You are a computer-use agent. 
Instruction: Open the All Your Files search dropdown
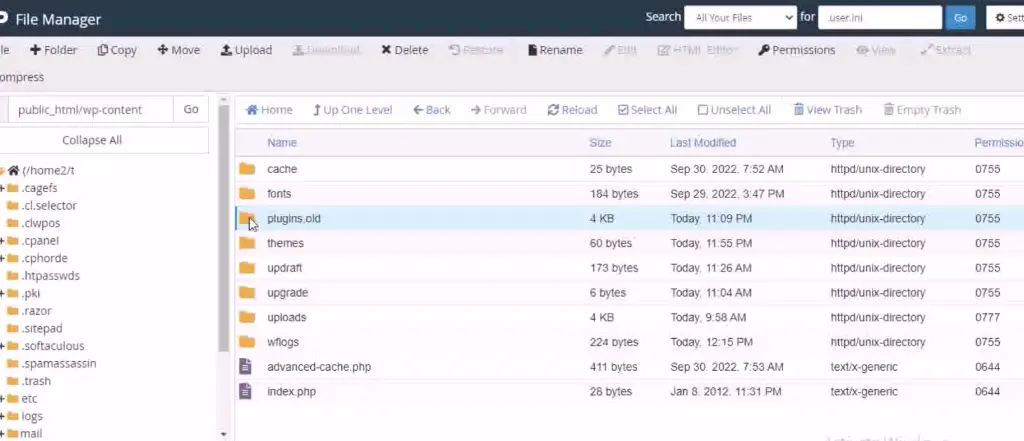[741, 18]
